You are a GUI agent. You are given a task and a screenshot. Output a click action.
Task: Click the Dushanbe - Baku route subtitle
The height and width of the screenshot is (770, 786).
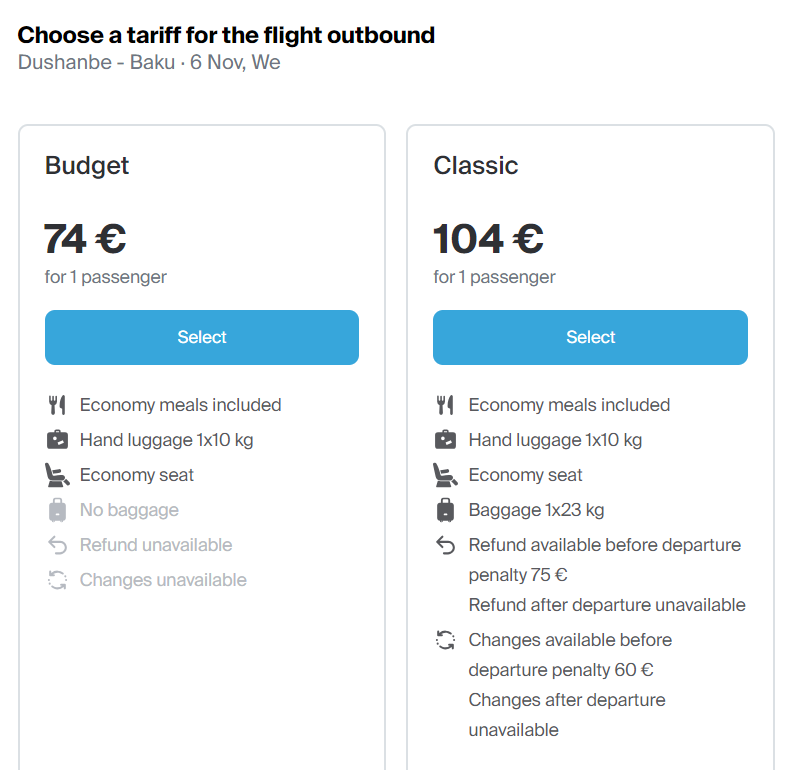click(149, 62)
